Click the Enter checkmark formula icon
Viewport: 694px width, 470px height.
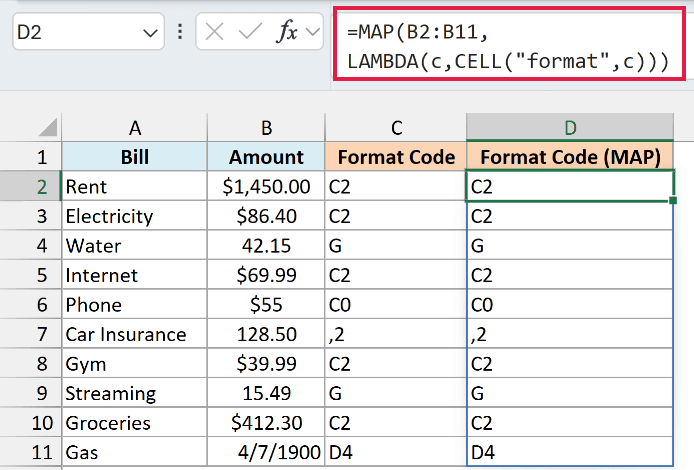click(250, 32)
